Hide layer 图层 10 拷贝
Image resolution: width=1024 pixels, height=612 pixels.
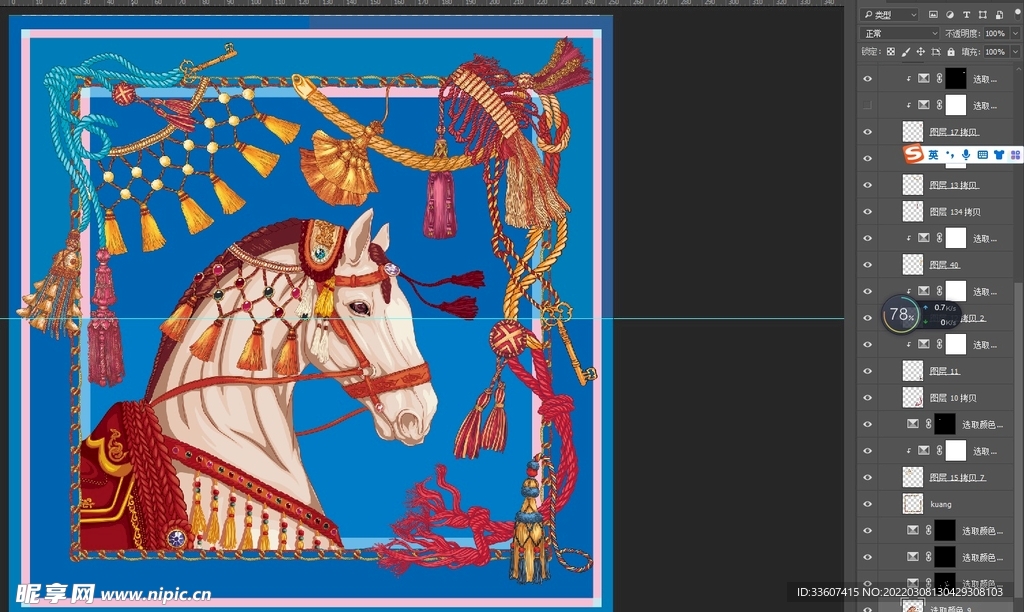(x=867, y=398)
